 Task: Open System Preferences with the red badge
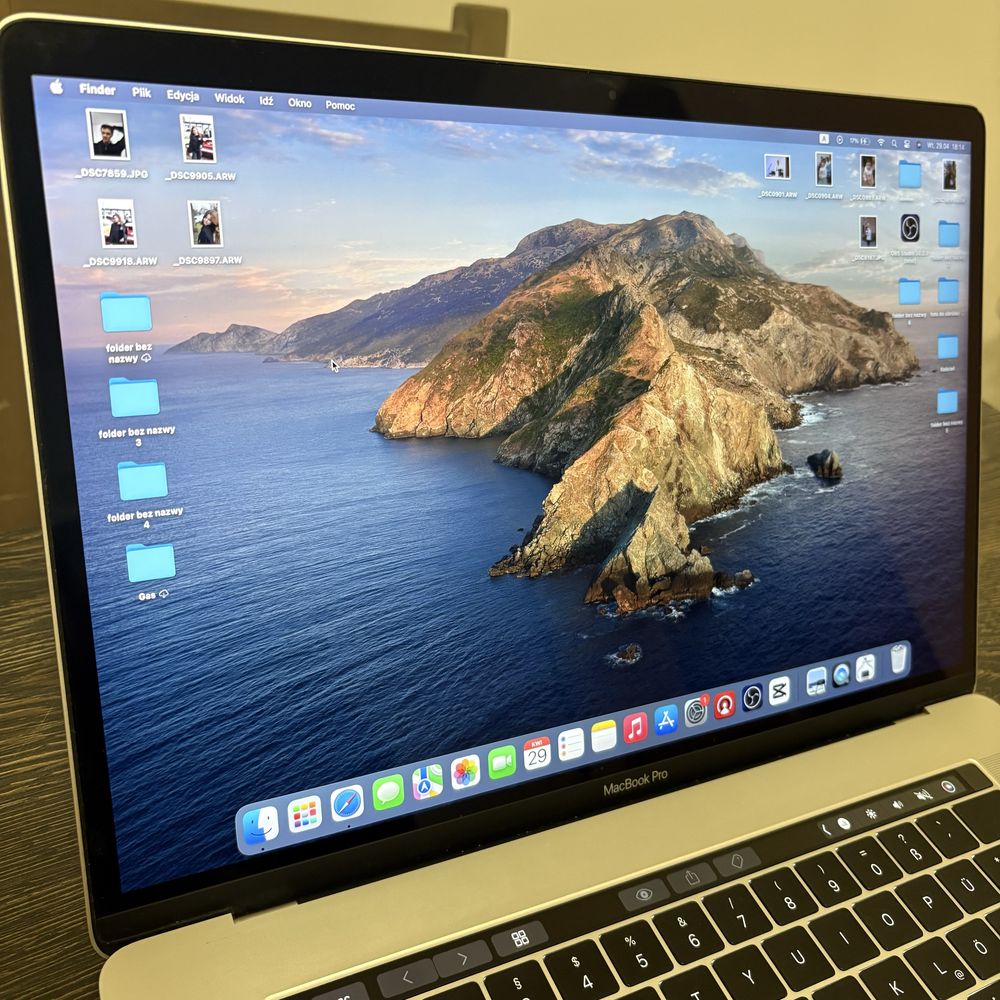click(696, 712)
